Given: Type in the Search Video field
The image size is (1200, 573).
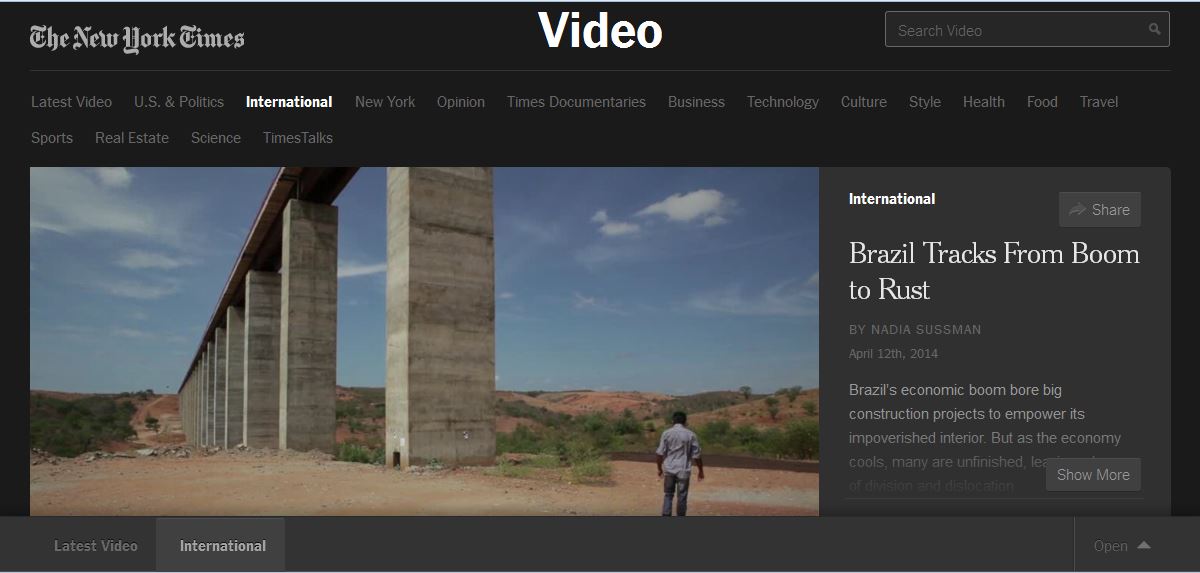Looking at the screenshot, I should point(1015,30).
